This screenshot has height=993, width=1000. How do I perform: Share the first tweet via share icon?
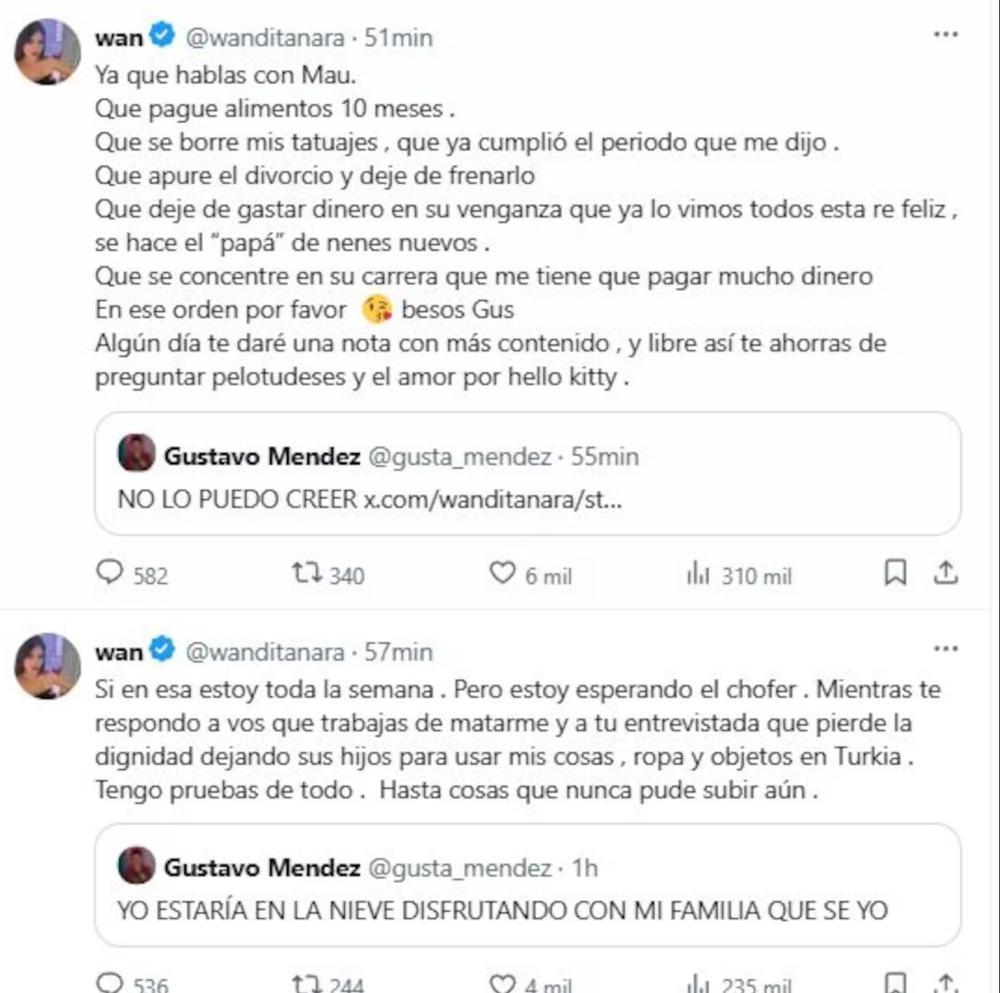click(946, 573)
